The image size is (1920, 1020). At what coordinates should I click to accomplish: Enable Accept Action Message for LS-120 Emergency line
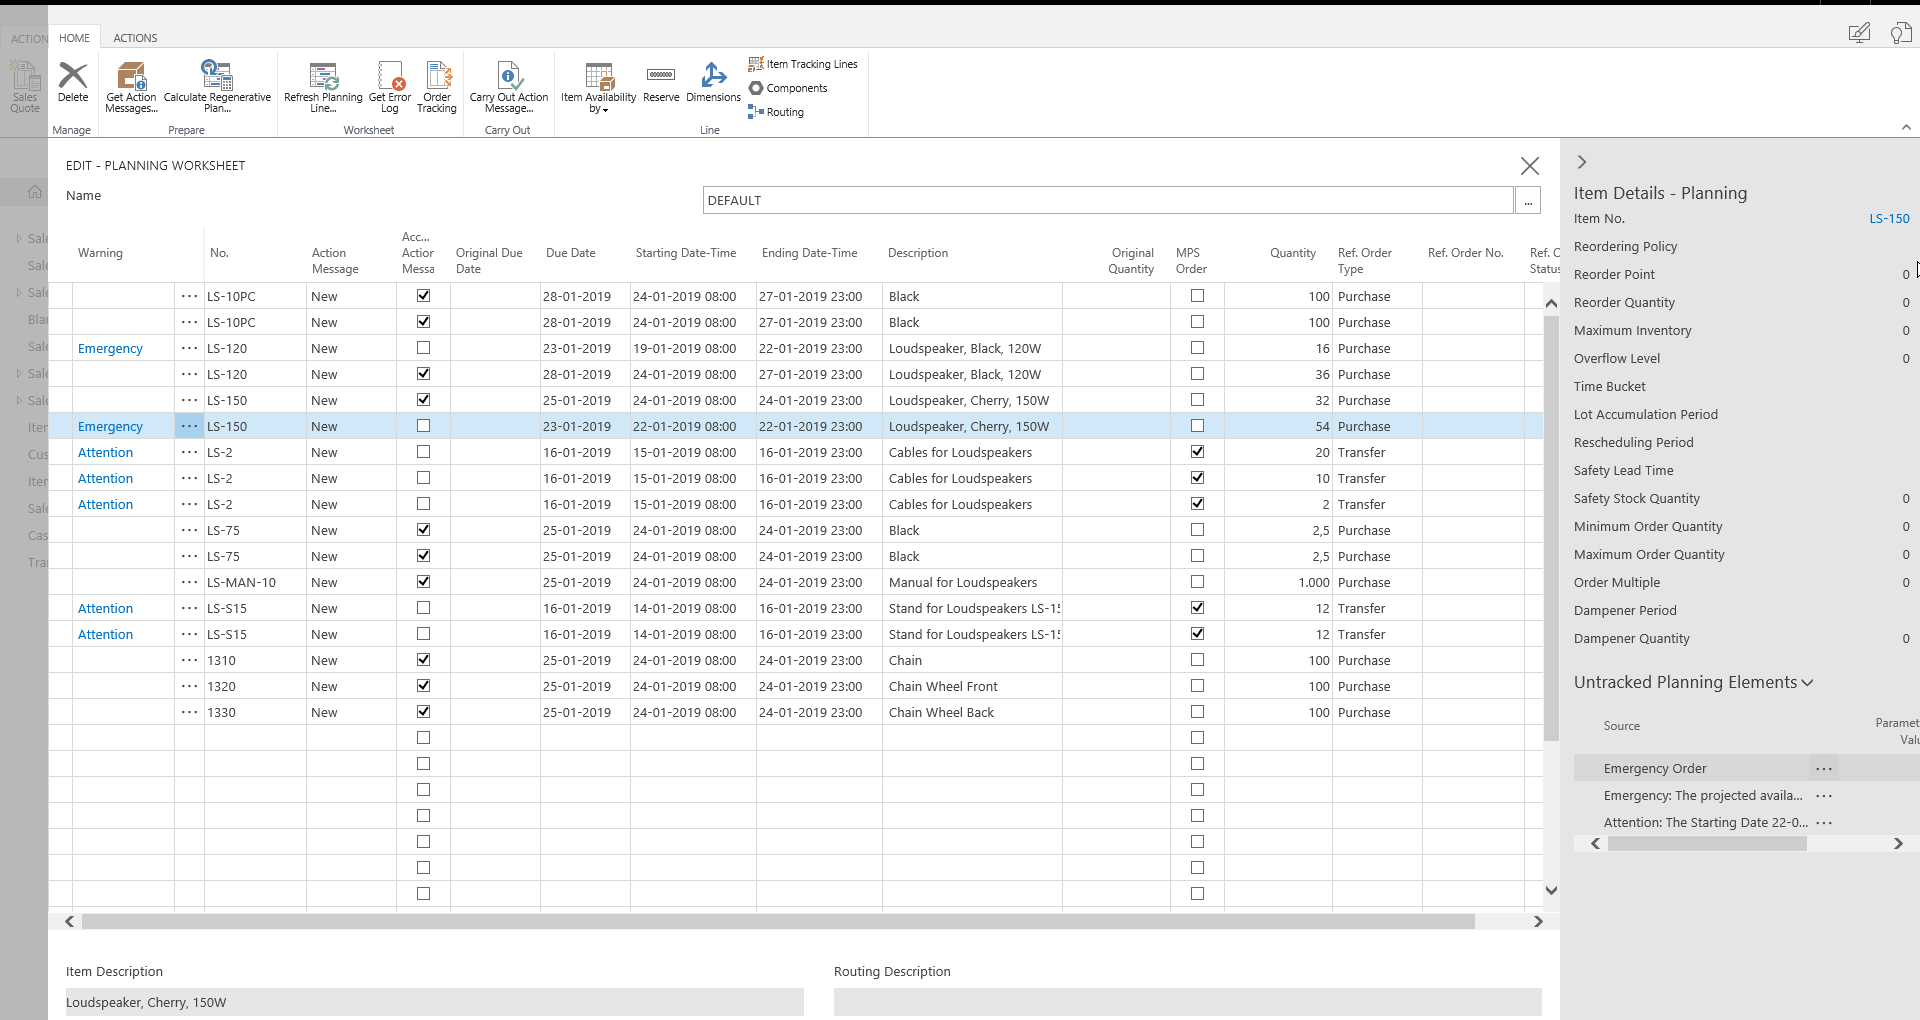(423, 347)
